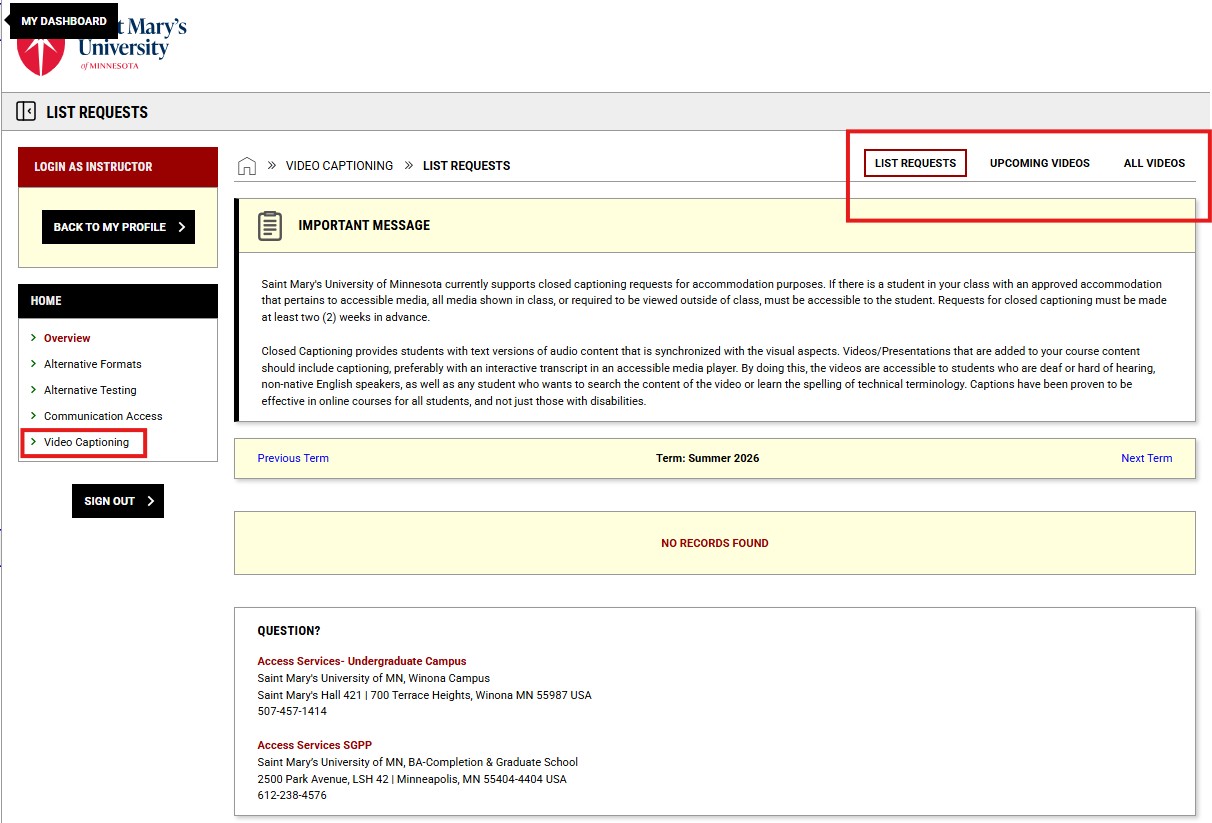Click the Term: Summer 2026 label

[x=707, y=458]
